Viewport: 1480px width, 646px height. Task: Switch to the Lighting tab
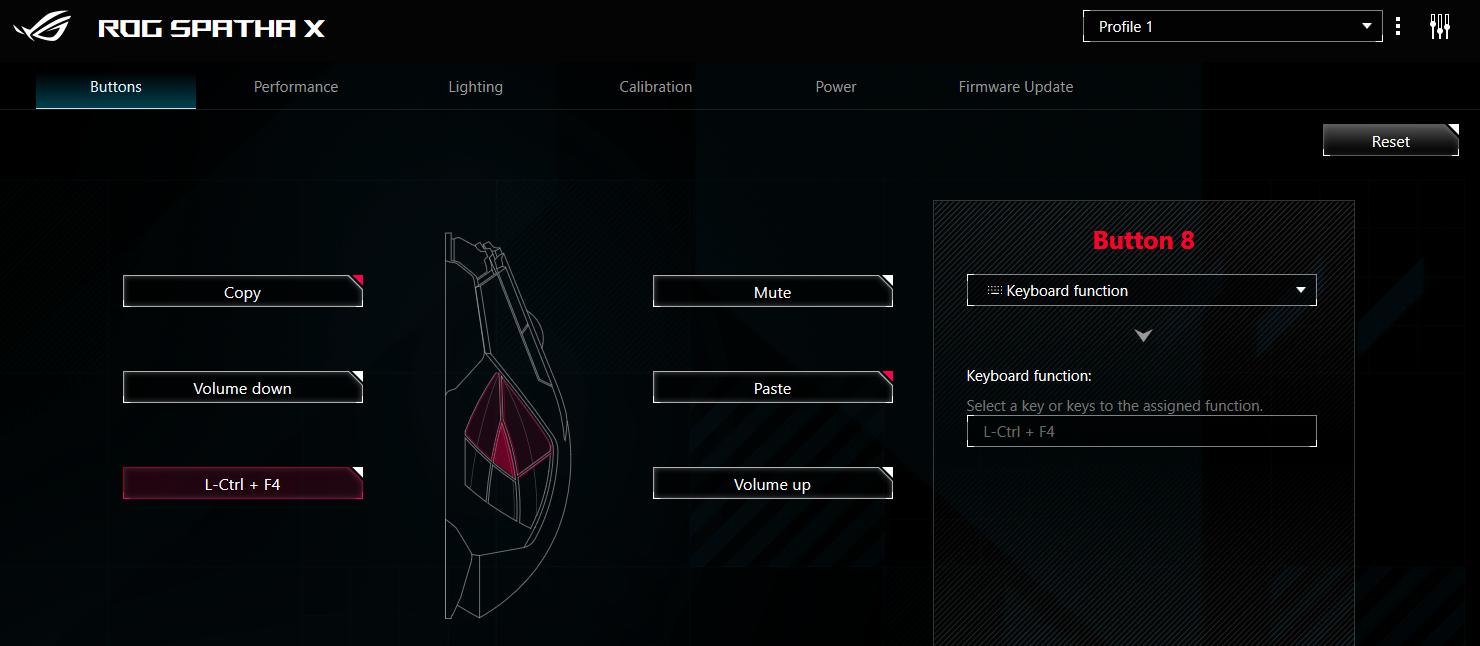(x=476, y=86)
